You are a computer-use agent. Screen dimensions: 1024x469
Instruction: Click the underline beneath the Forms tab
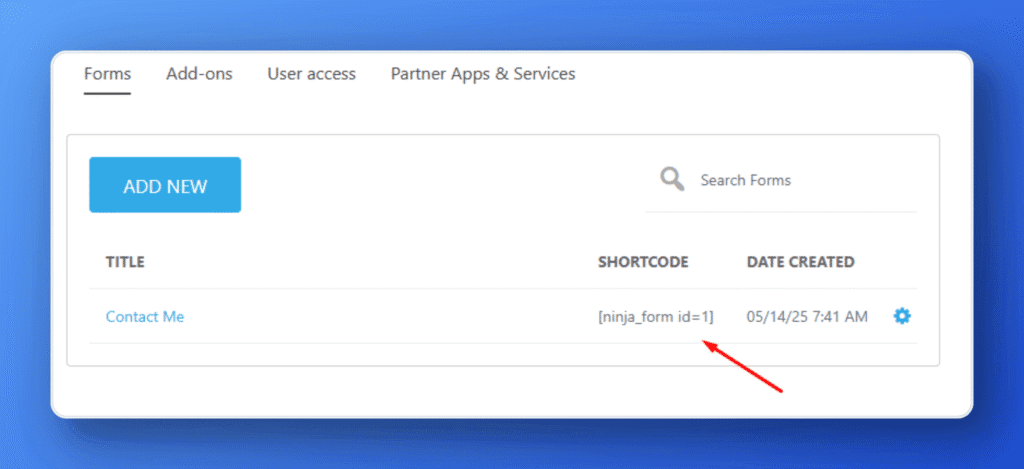click(107, 93)
